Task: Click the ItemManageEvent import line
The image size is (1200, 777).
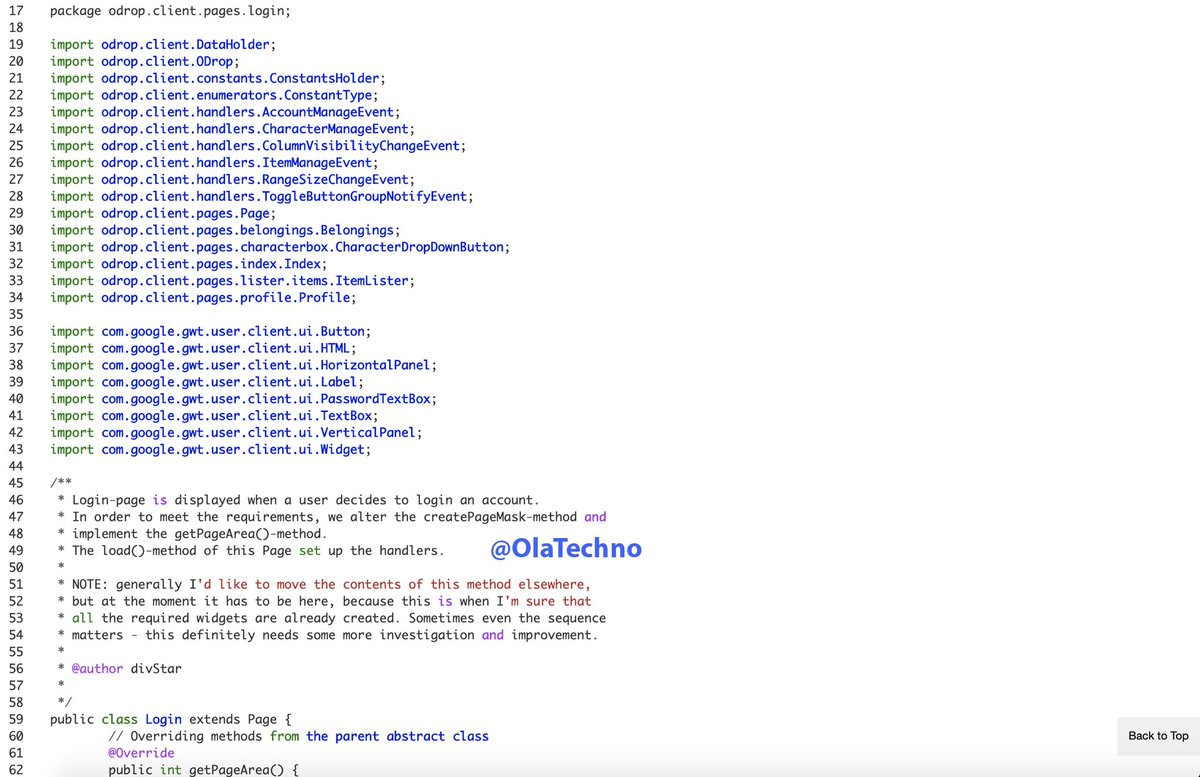Action: [215, 163]
